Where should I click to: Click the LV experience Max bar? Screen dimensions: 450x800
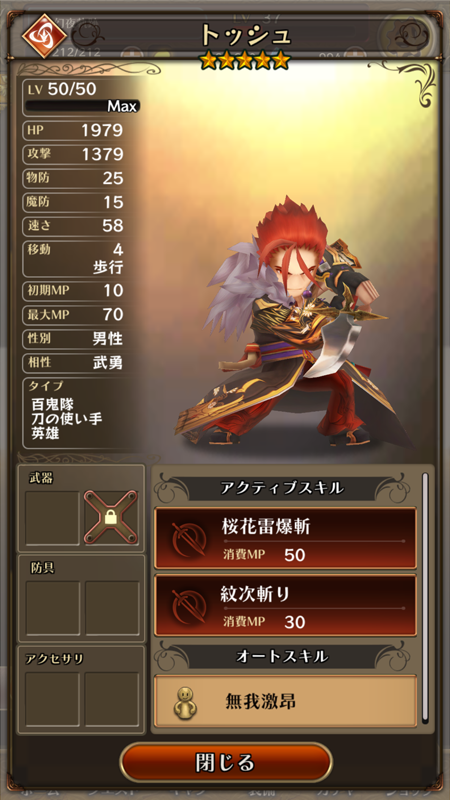click(x=82, y=106)
